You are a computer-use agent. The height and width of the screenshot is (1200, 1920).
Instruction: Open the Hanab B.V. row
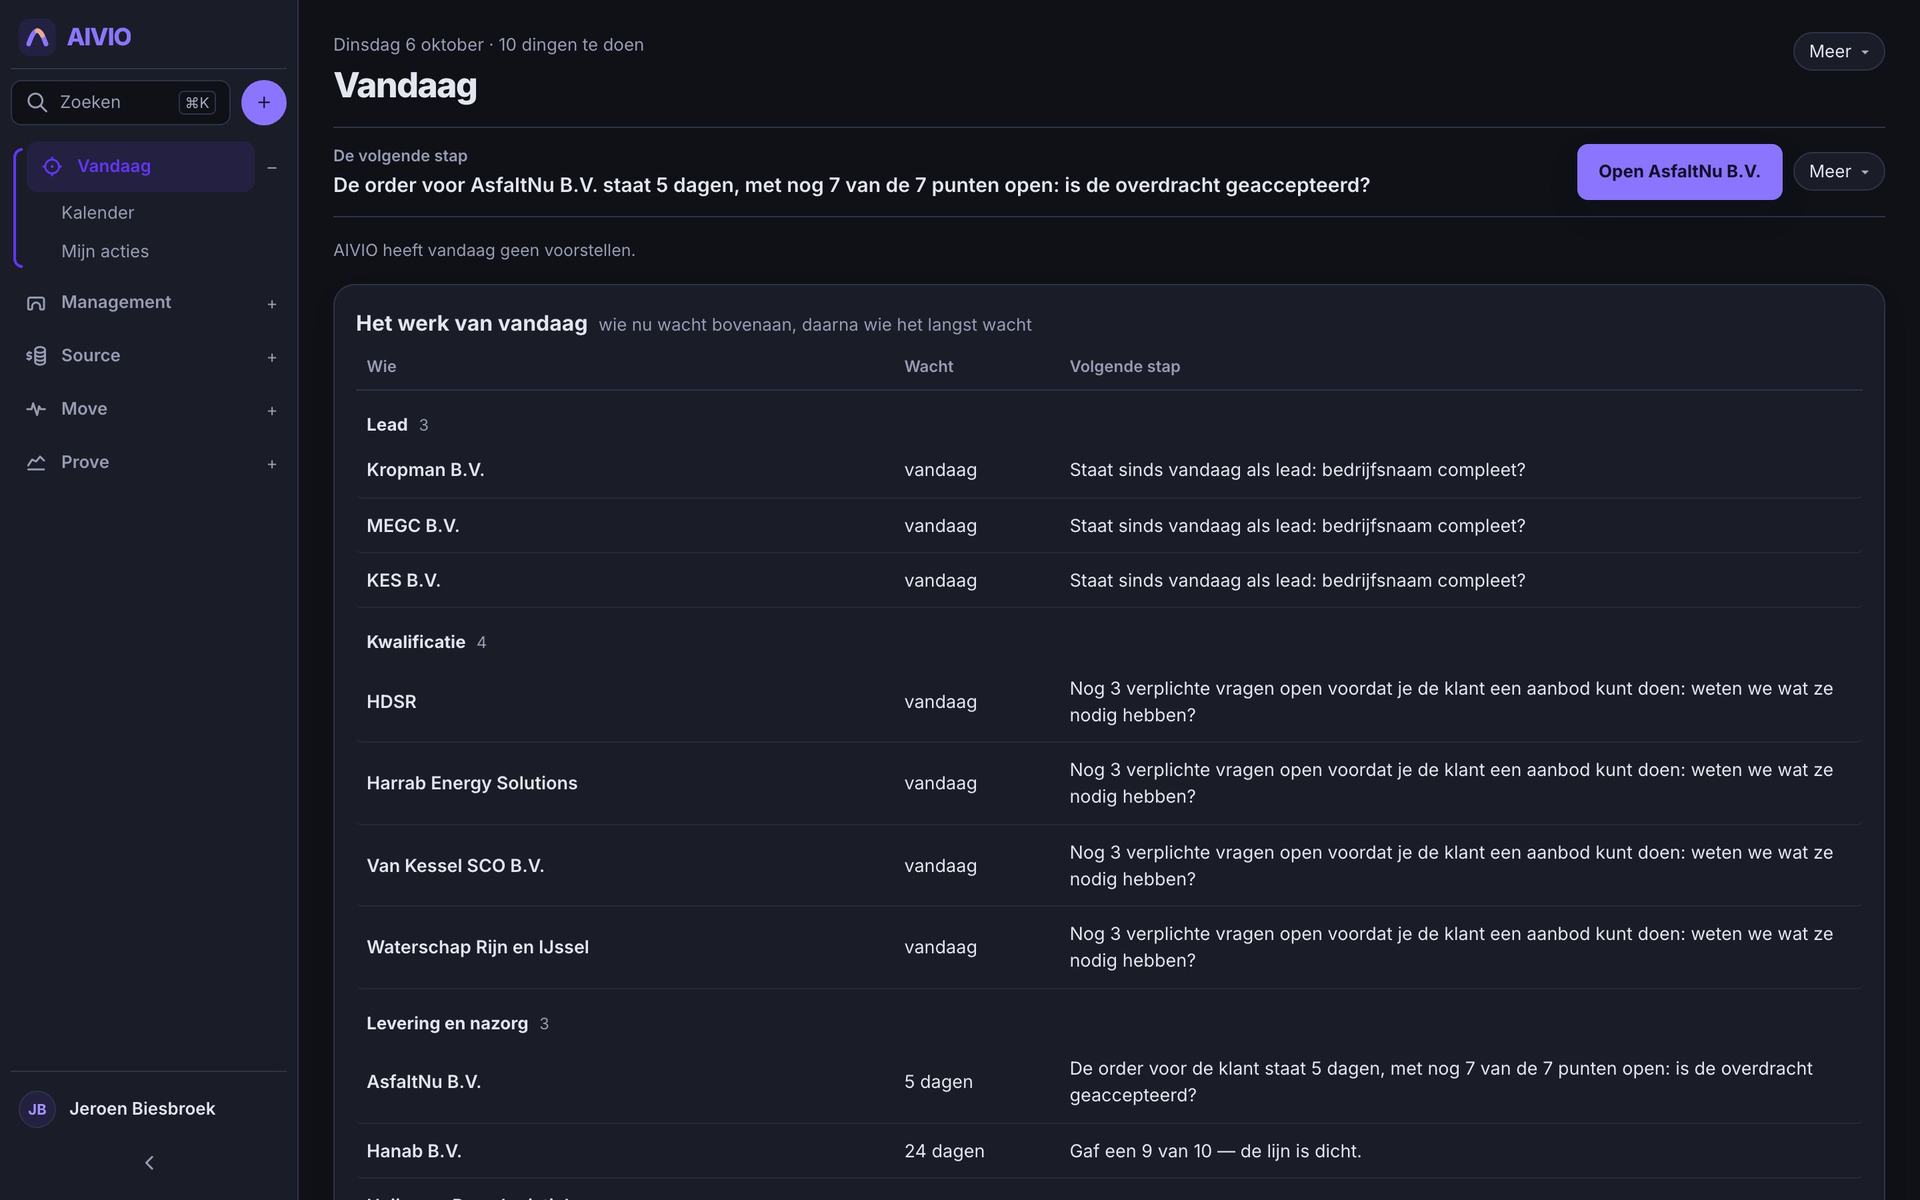(1108, 1151)
